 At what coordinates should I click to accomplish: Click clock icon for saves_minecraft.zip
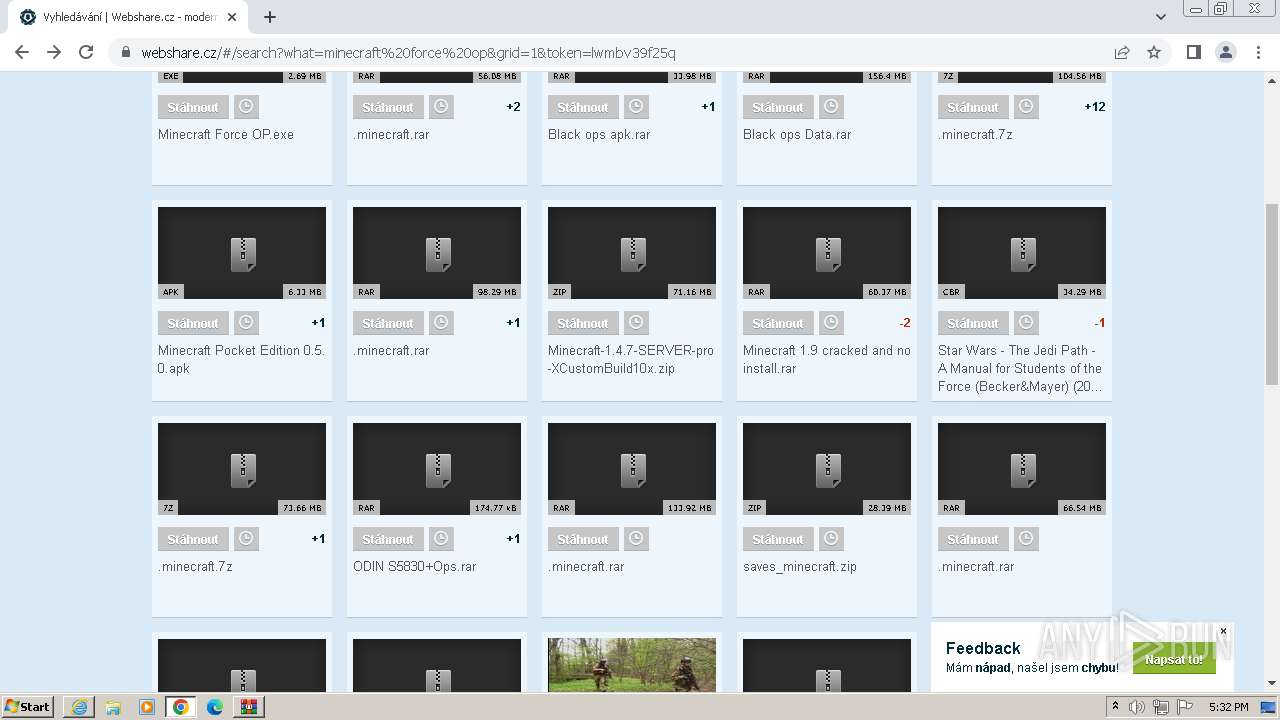[x=831, y=539]
